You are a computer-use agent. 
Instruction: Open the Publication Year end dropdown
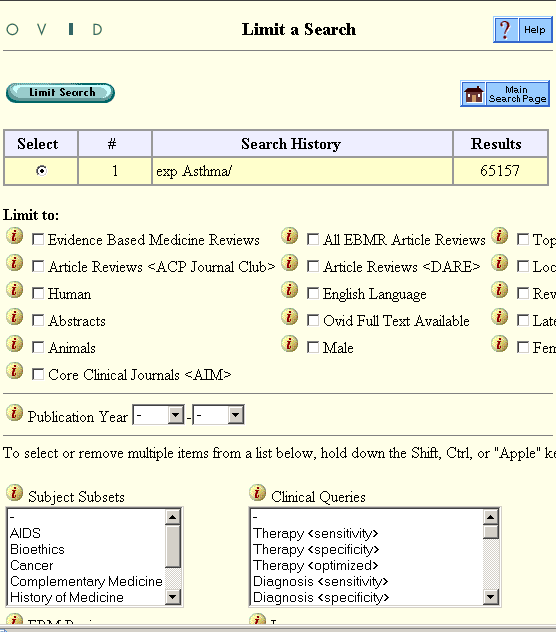[x=219, y=415]
